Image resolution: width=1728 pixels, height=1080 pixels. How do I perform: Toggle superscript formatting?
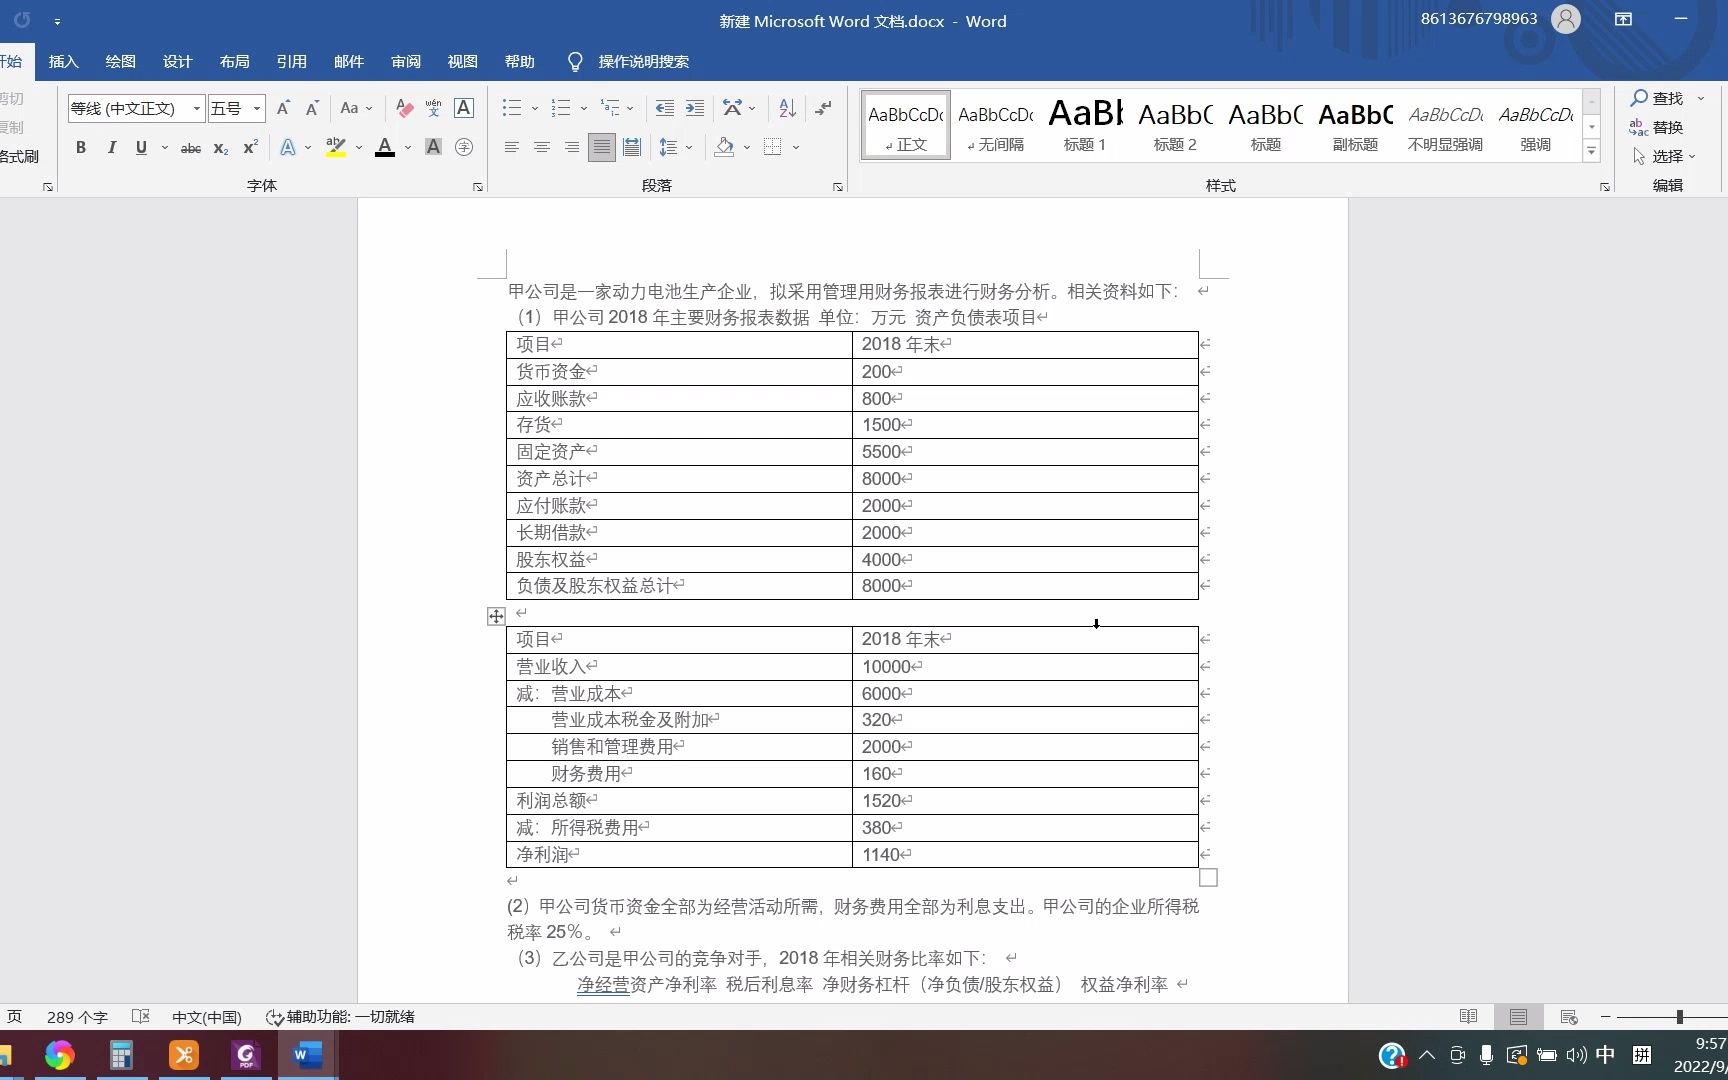pyautogui.click(x=251, y=147)
